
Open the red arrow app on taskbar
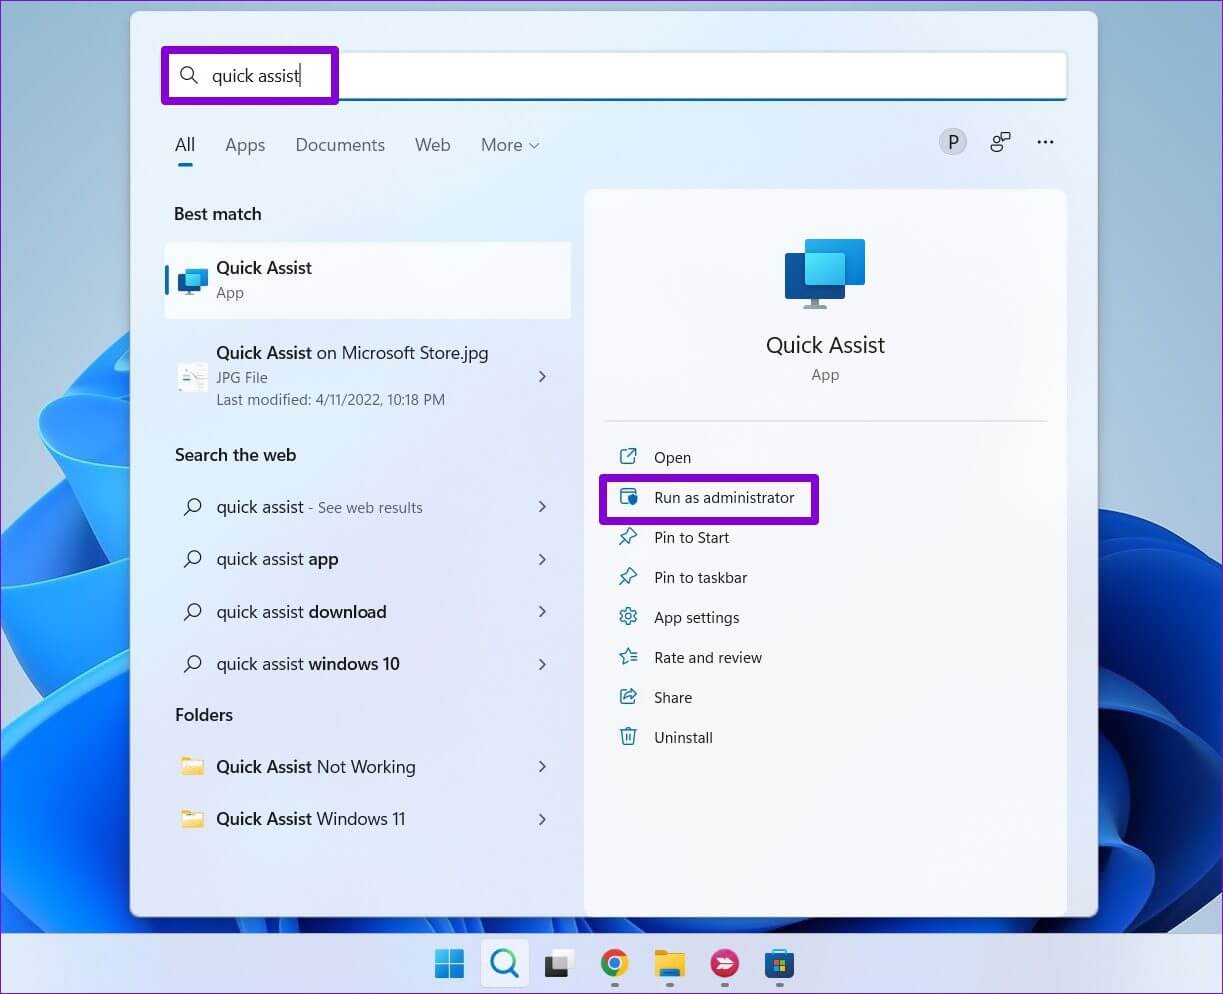coord(724,964)
